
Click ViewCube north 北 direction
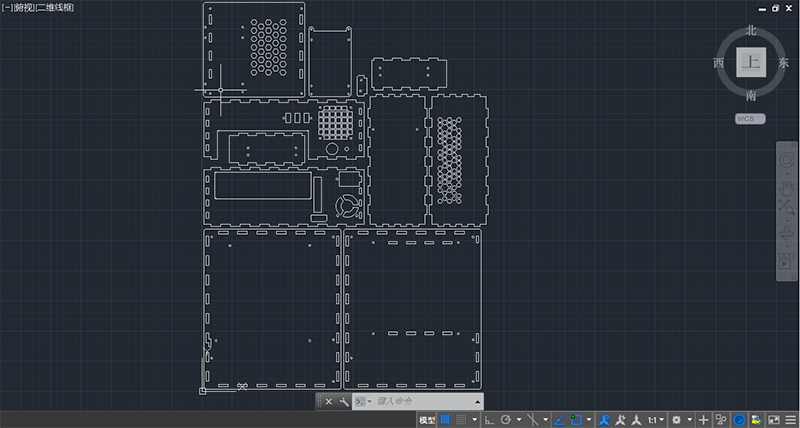pos(751,31)
